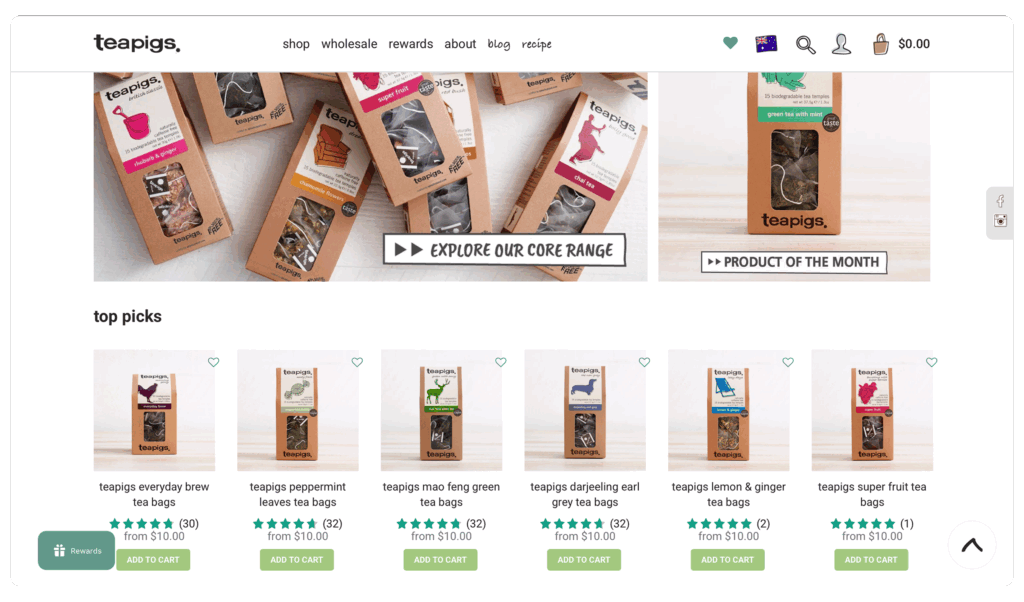1024x602 pixels.
Task: Click the back-to-top arrow button
Action: click(x=972, y=545)
